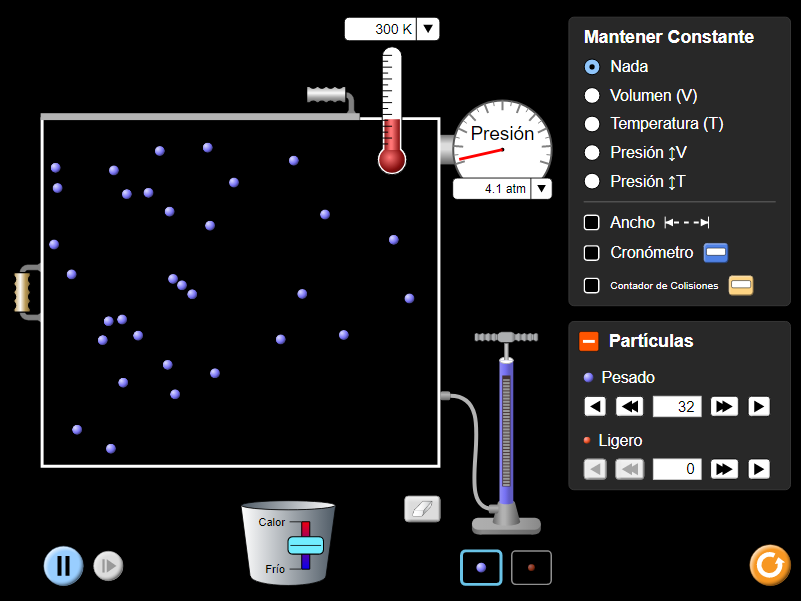
Task: Click the yellow collision counter icon
Action: click(741, 285)
